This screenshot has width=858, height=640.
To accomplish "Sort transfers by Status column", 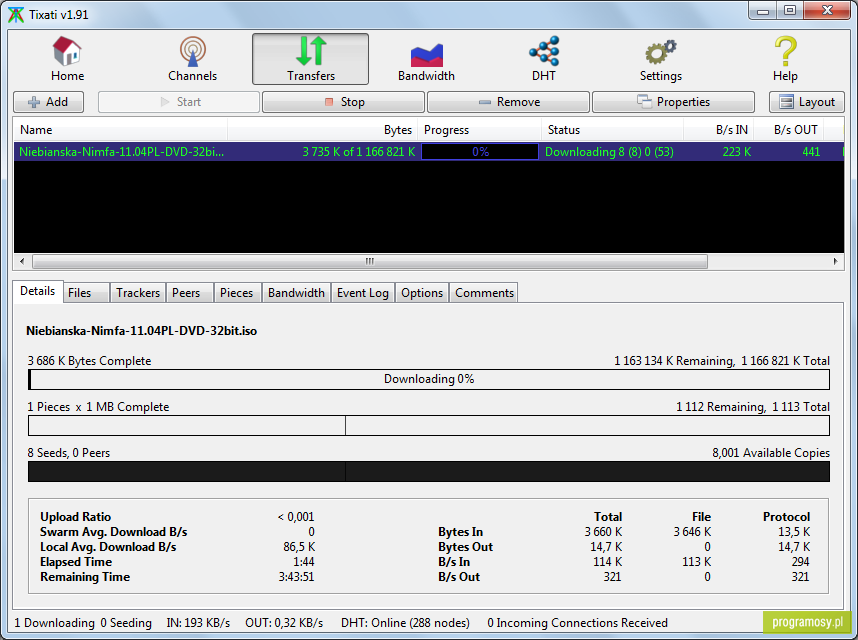I will (612, 130).
